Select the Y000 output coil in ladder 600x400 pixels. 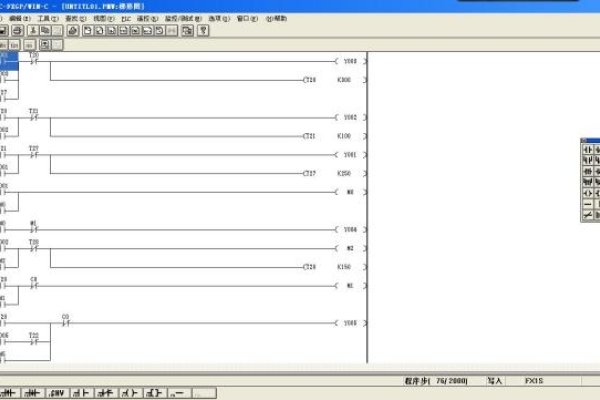click(x=350, y=61)
